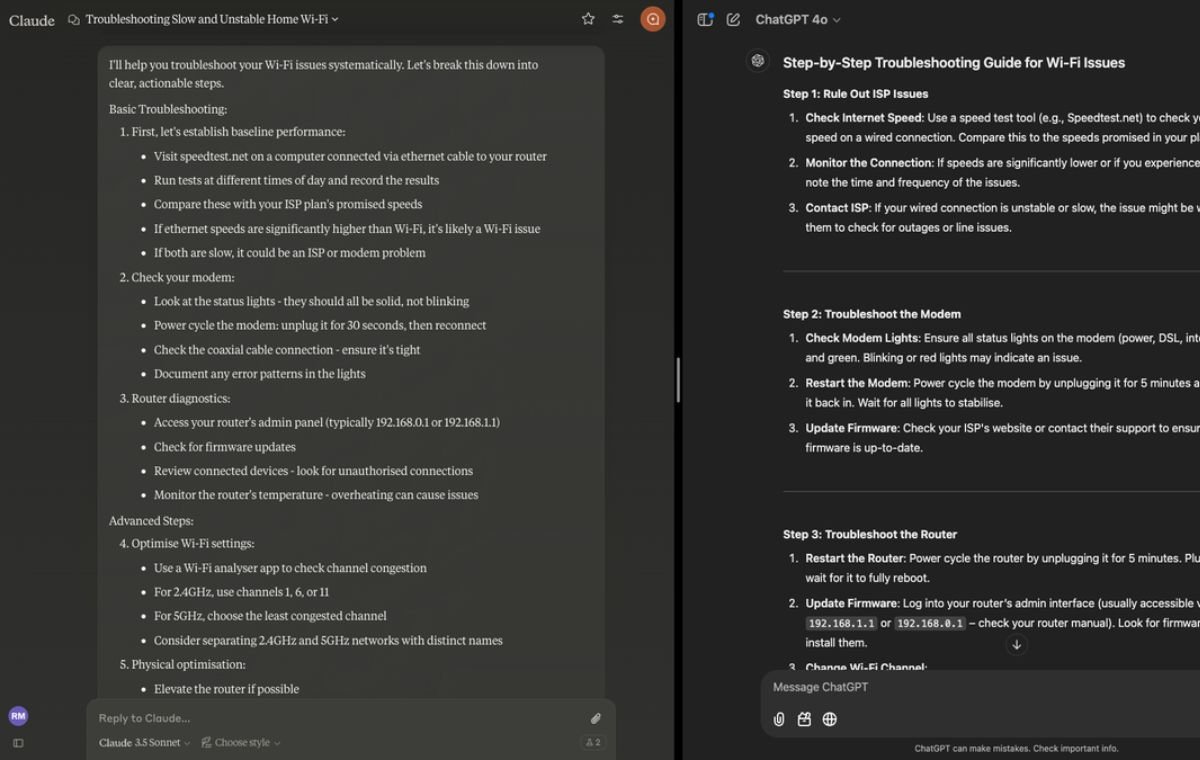The height and width of the screenshot is (760, 1200).
Task: Open ChatGPT tools toolbox icon
Action: [x=804, y=719]
